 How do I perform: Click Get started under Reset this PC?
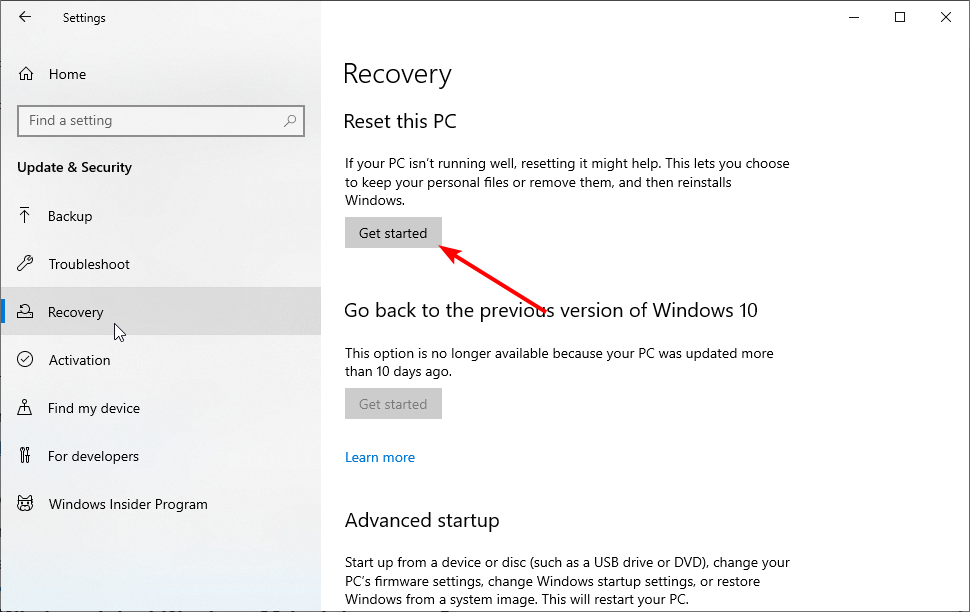point(393,232)
